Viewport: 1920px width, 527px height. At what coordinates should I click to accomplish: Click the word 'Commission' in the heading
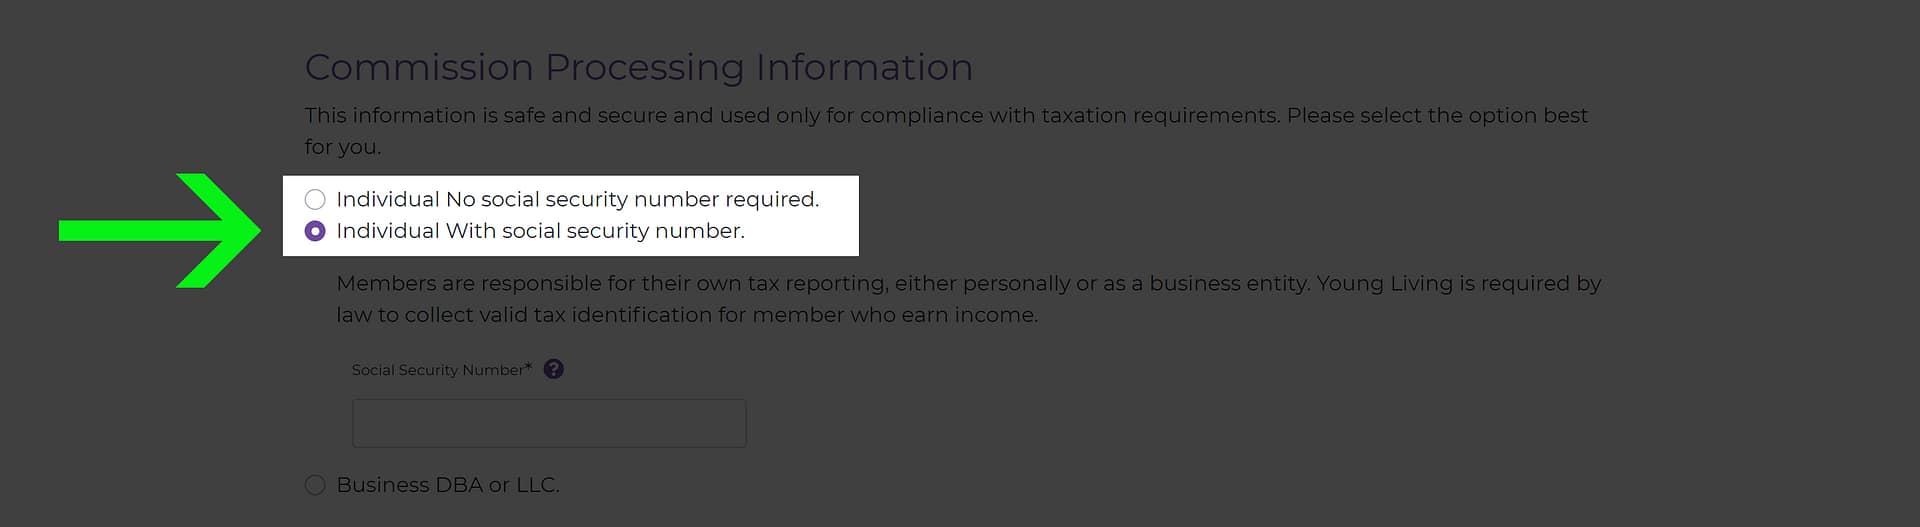click(x=419, y=67)
